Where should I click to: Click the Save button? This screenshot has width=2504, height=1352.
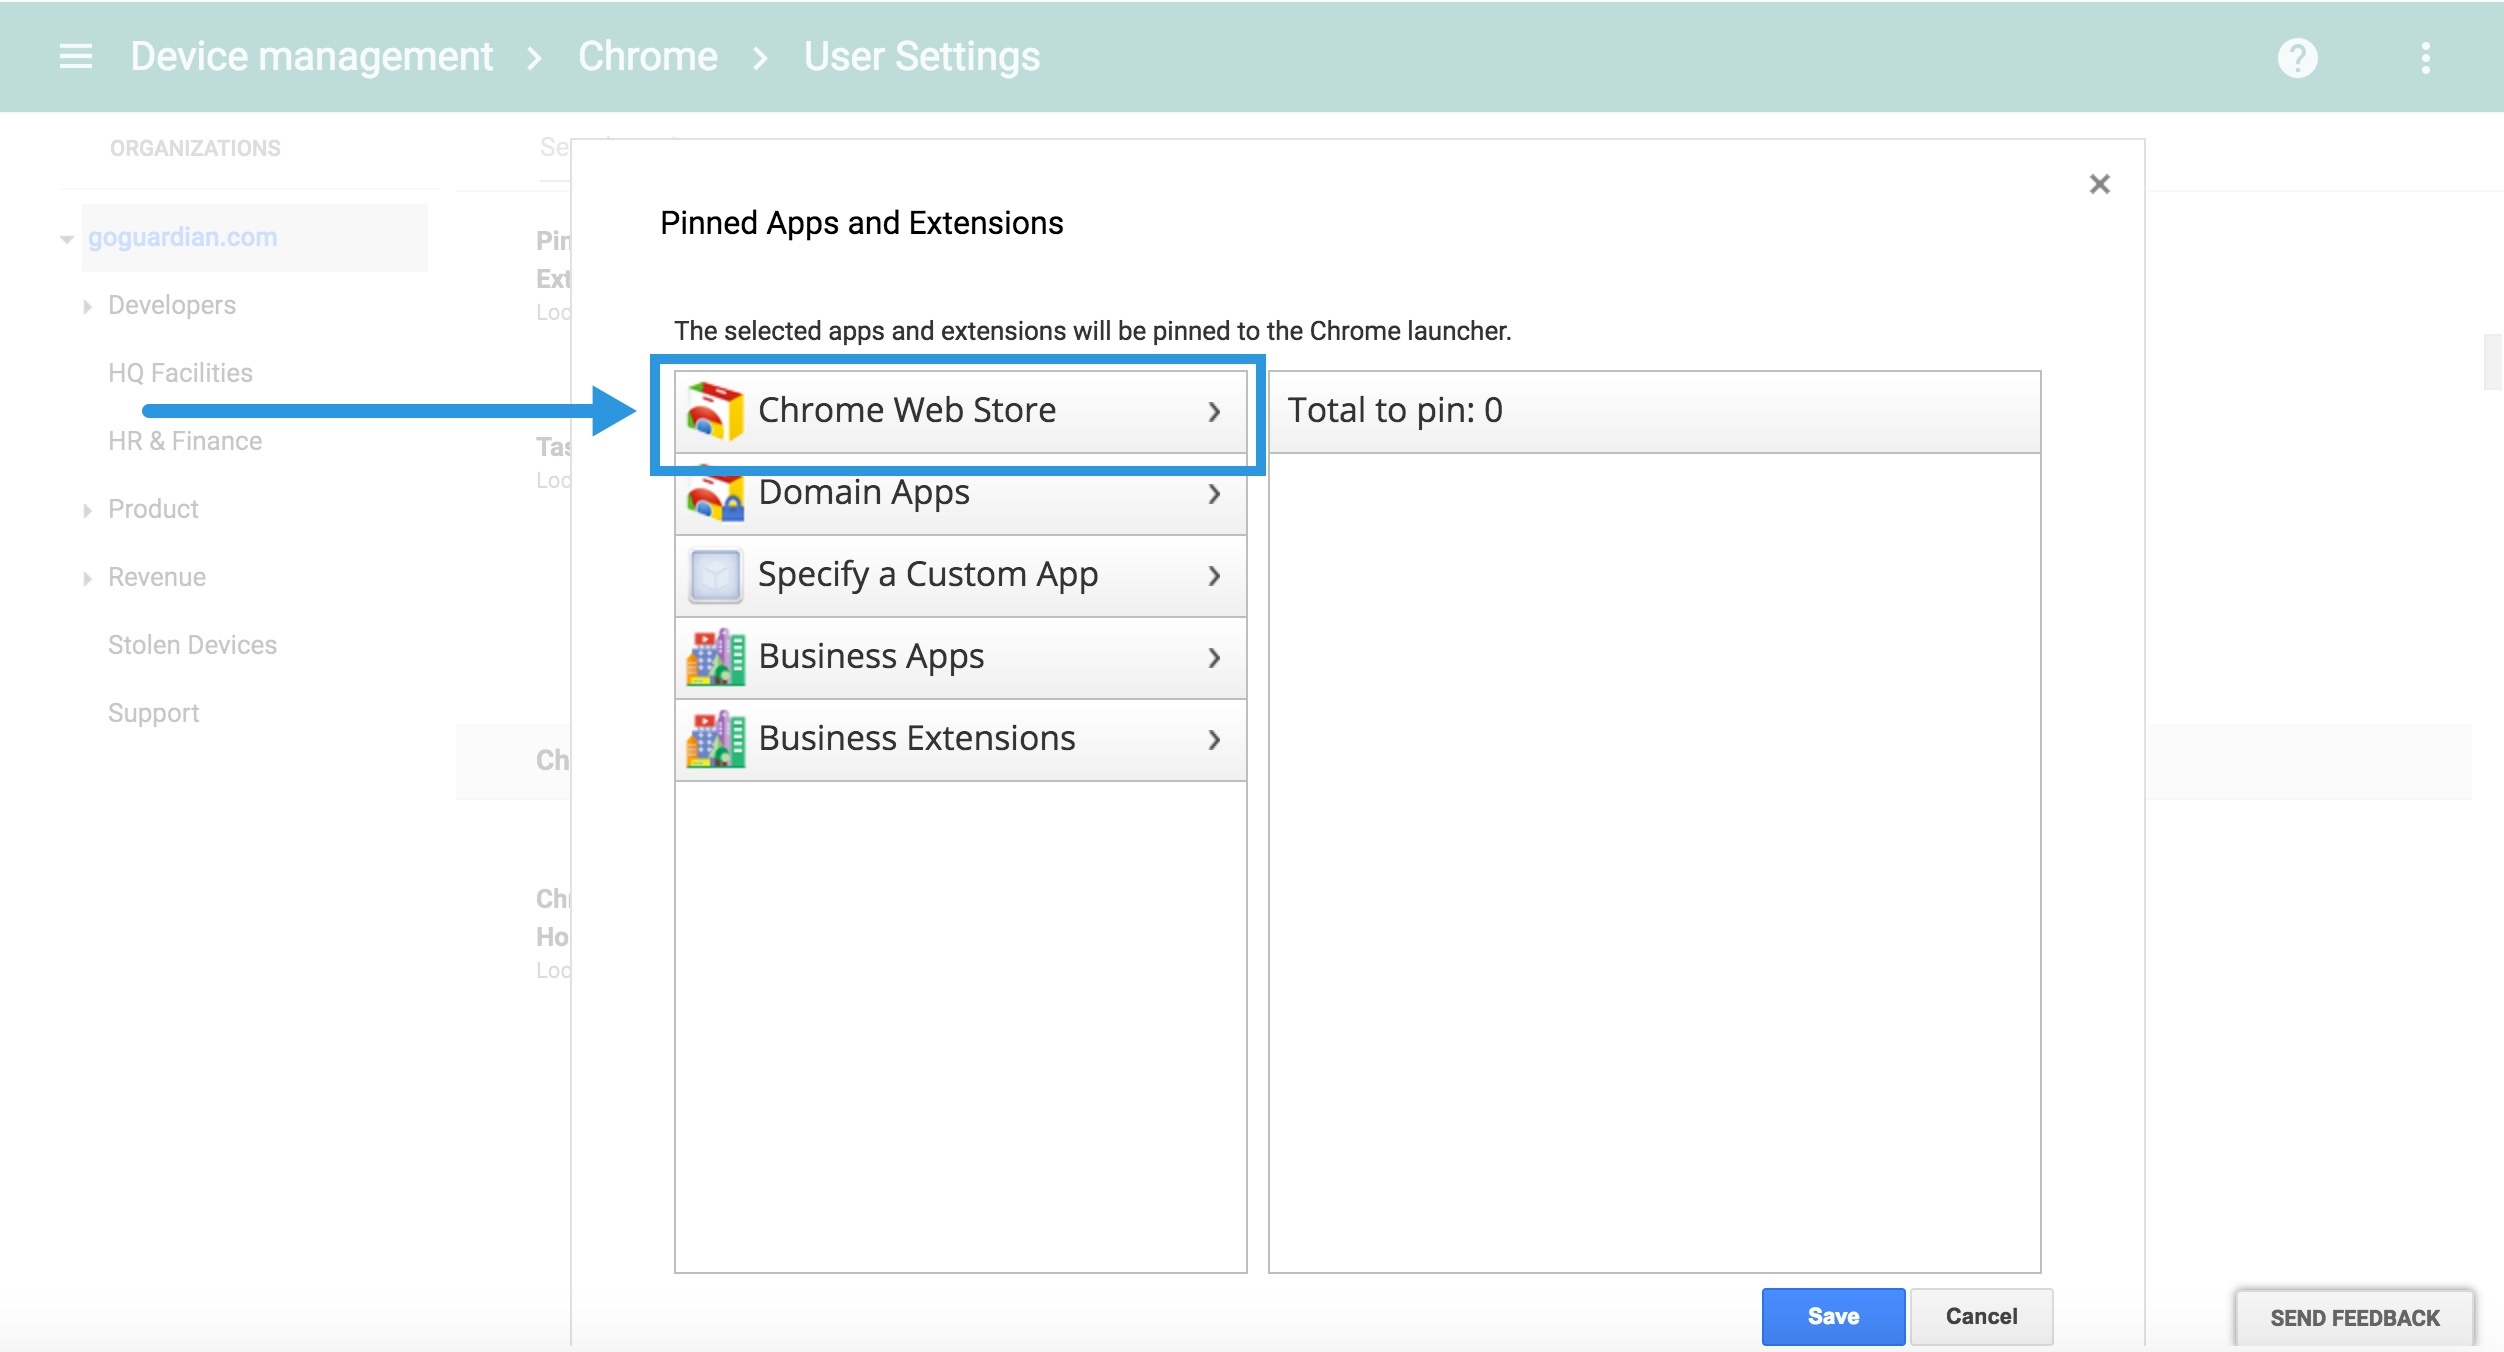point(1831,1315)
